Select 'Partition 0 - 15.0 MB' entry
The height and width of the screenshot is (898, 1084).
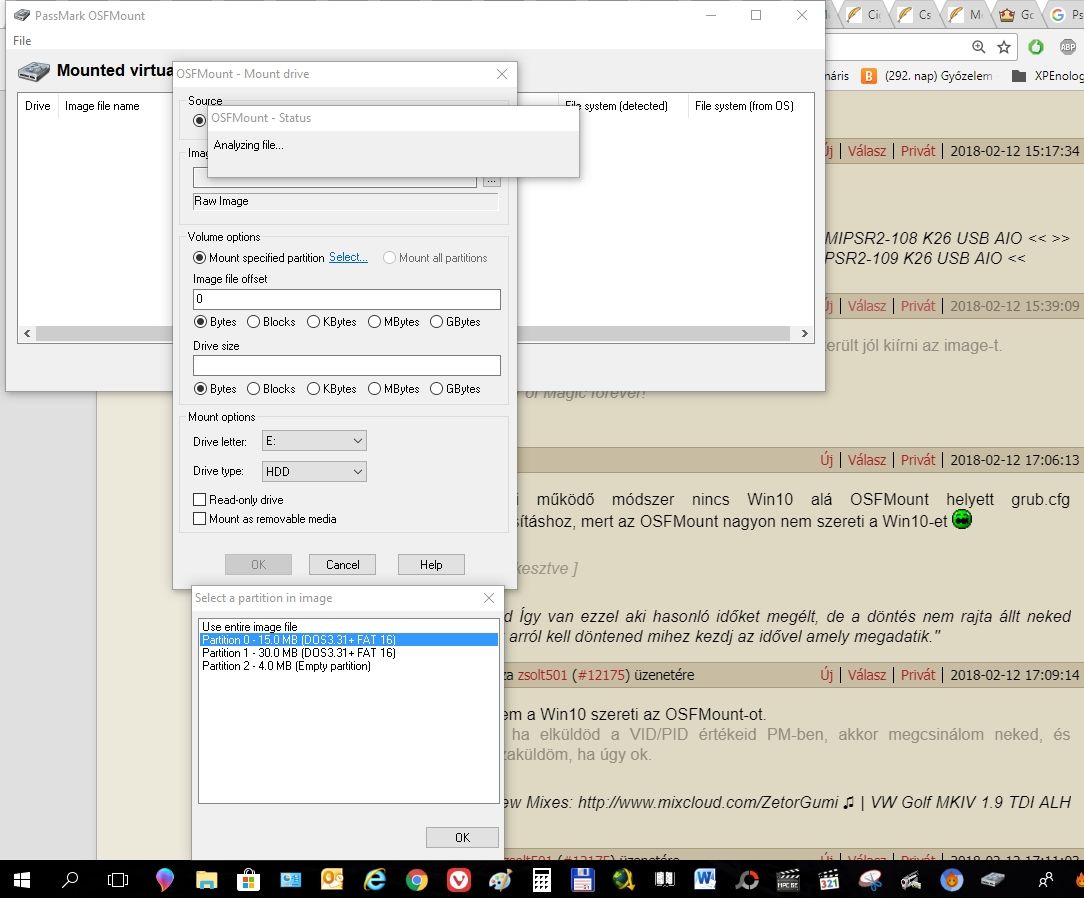point(348,639)
